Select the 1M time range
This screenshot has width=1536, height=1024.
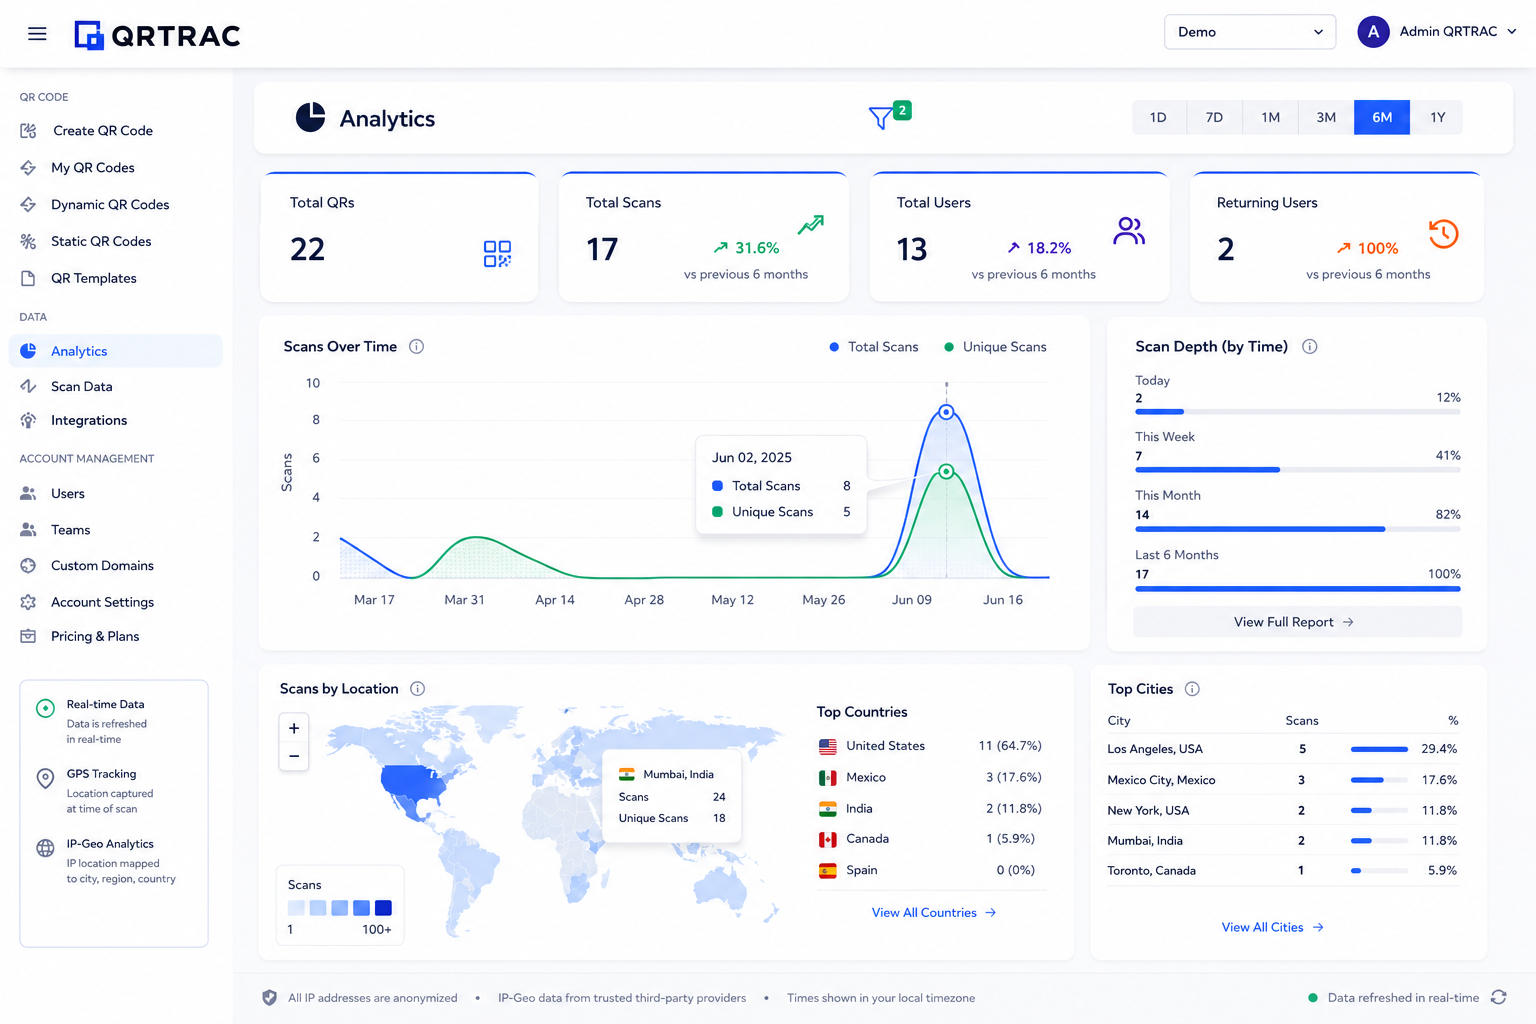1270,117
